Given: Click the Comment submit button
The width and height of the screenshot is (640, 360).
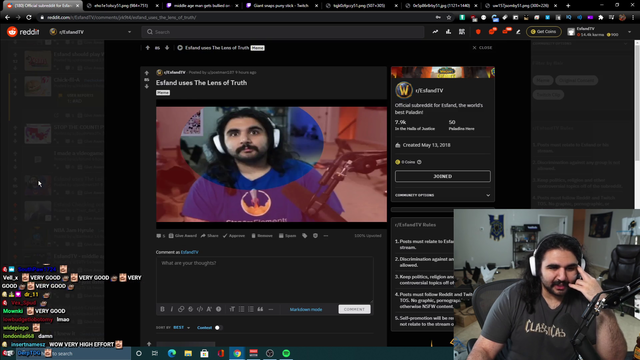Looking at the screenshot, I should tap(354, 309).
